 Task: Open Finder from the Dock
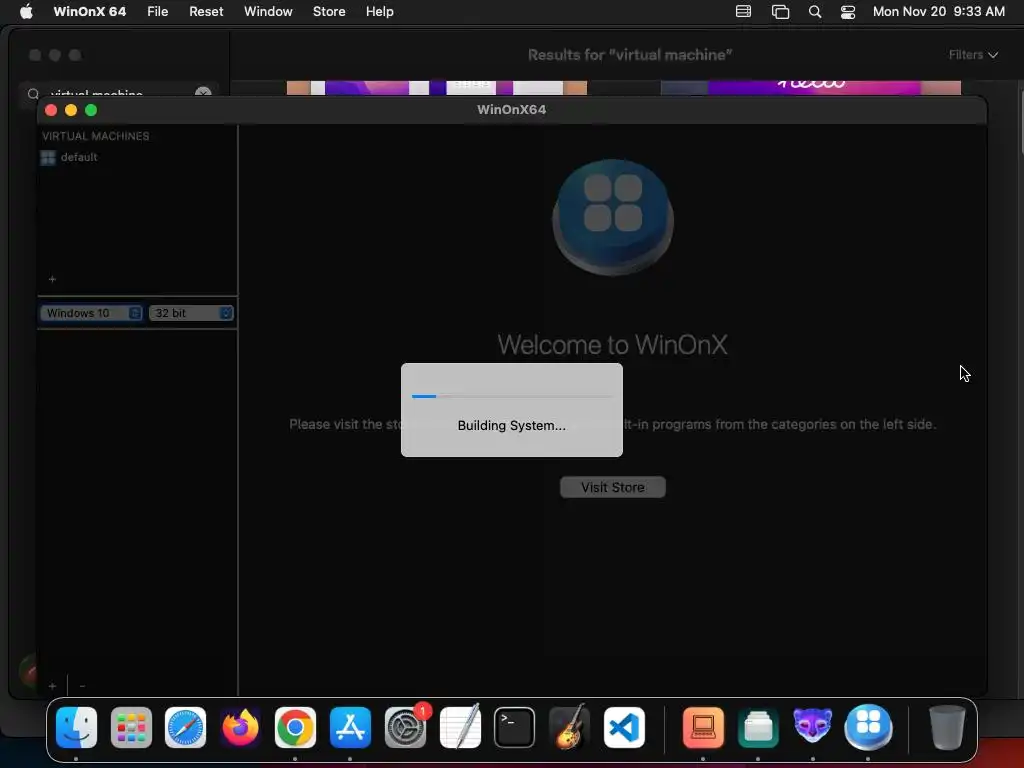pyautogui.click(x=76, y=728)
